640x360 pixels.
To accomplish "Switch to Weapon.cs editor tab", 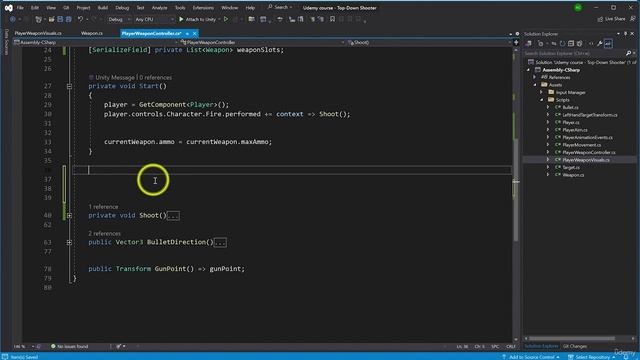I will 92,33.
